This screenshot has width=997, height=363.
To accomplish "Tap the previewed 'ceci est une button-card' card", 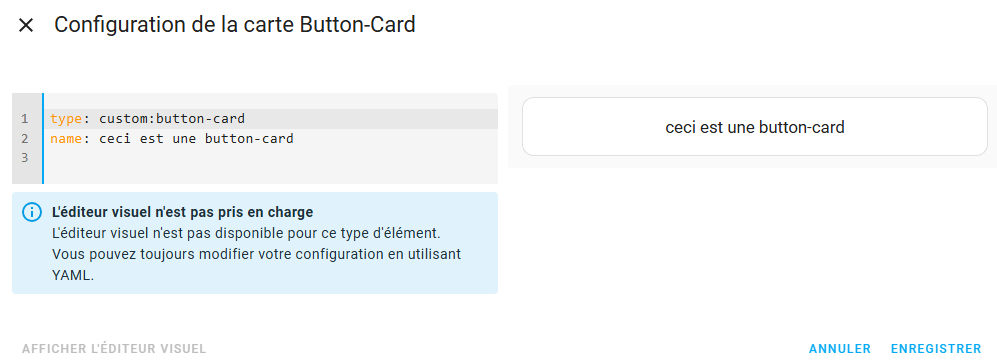I will pos(754,127).
